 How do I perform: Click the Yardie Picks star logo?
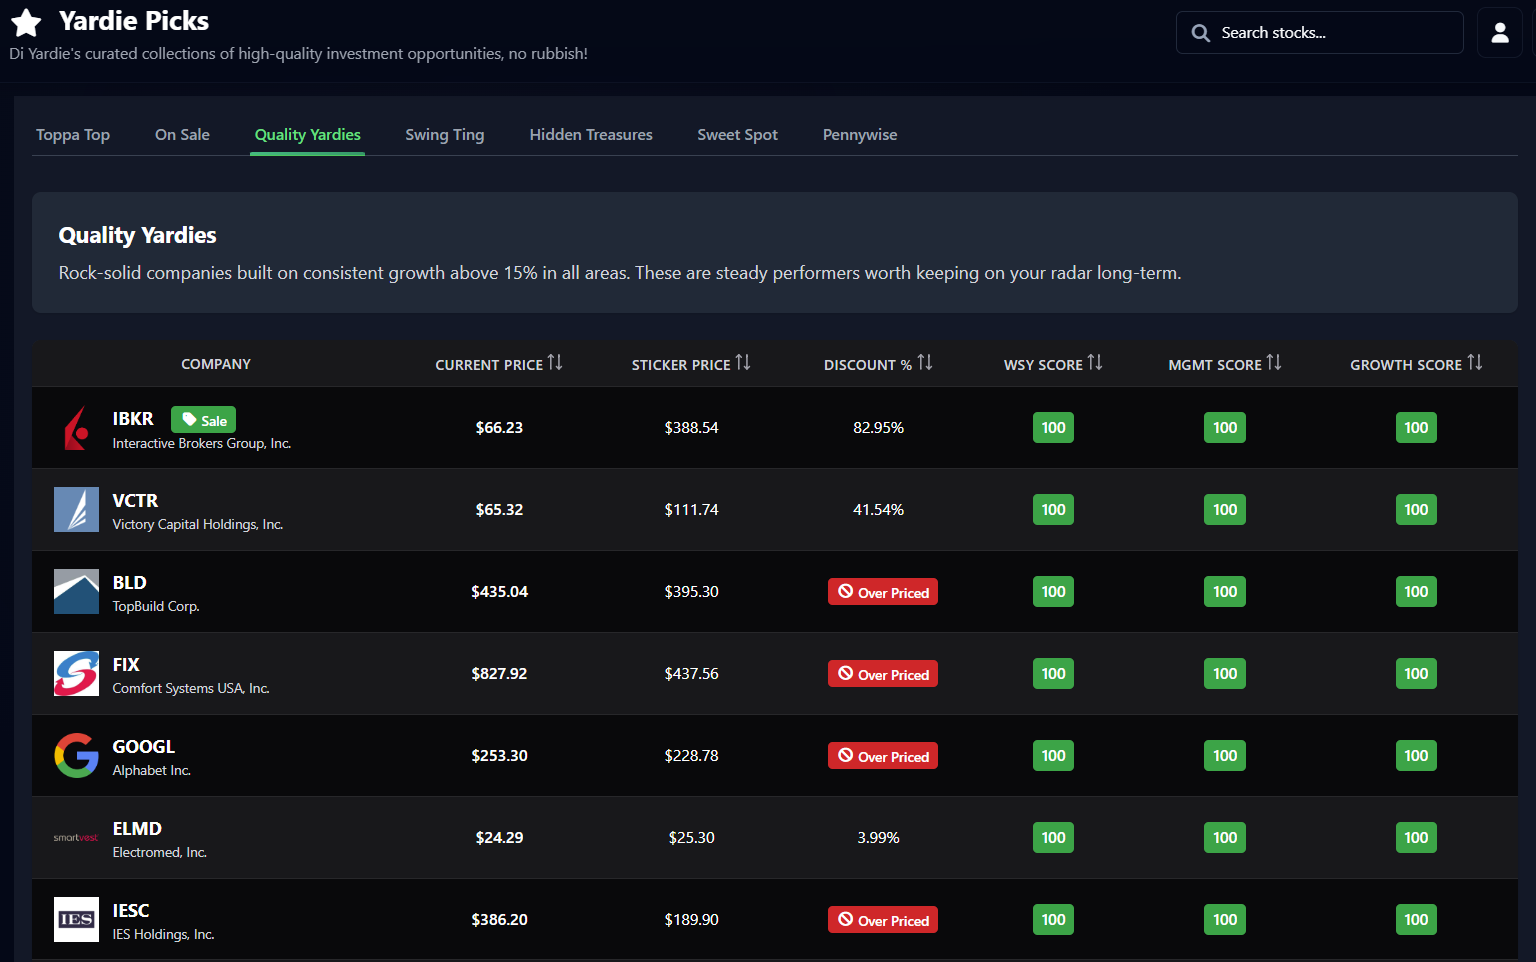(26, 22)
